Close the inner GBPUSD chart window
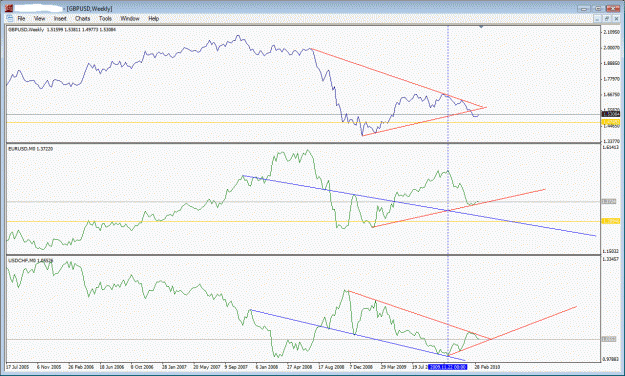The image size is (625, 376). click(615, 18)
